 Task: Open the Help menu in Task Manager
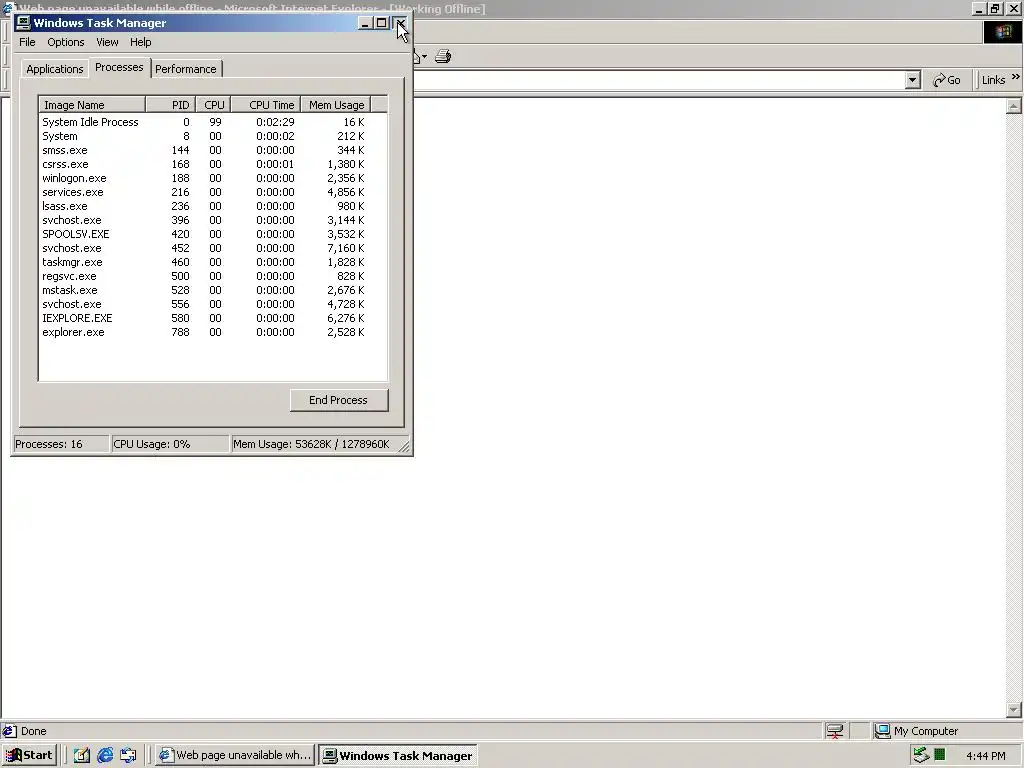coord(140,42)
